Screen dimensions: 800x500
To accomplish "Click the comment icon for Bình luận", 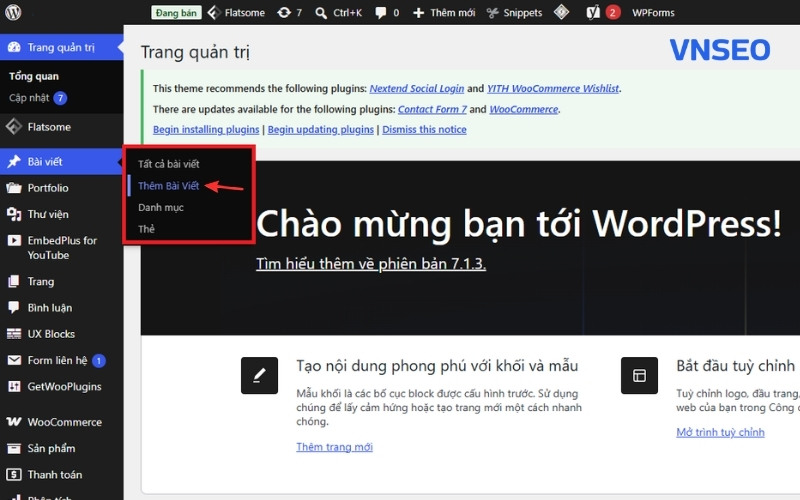I will [x=14, y=307].
